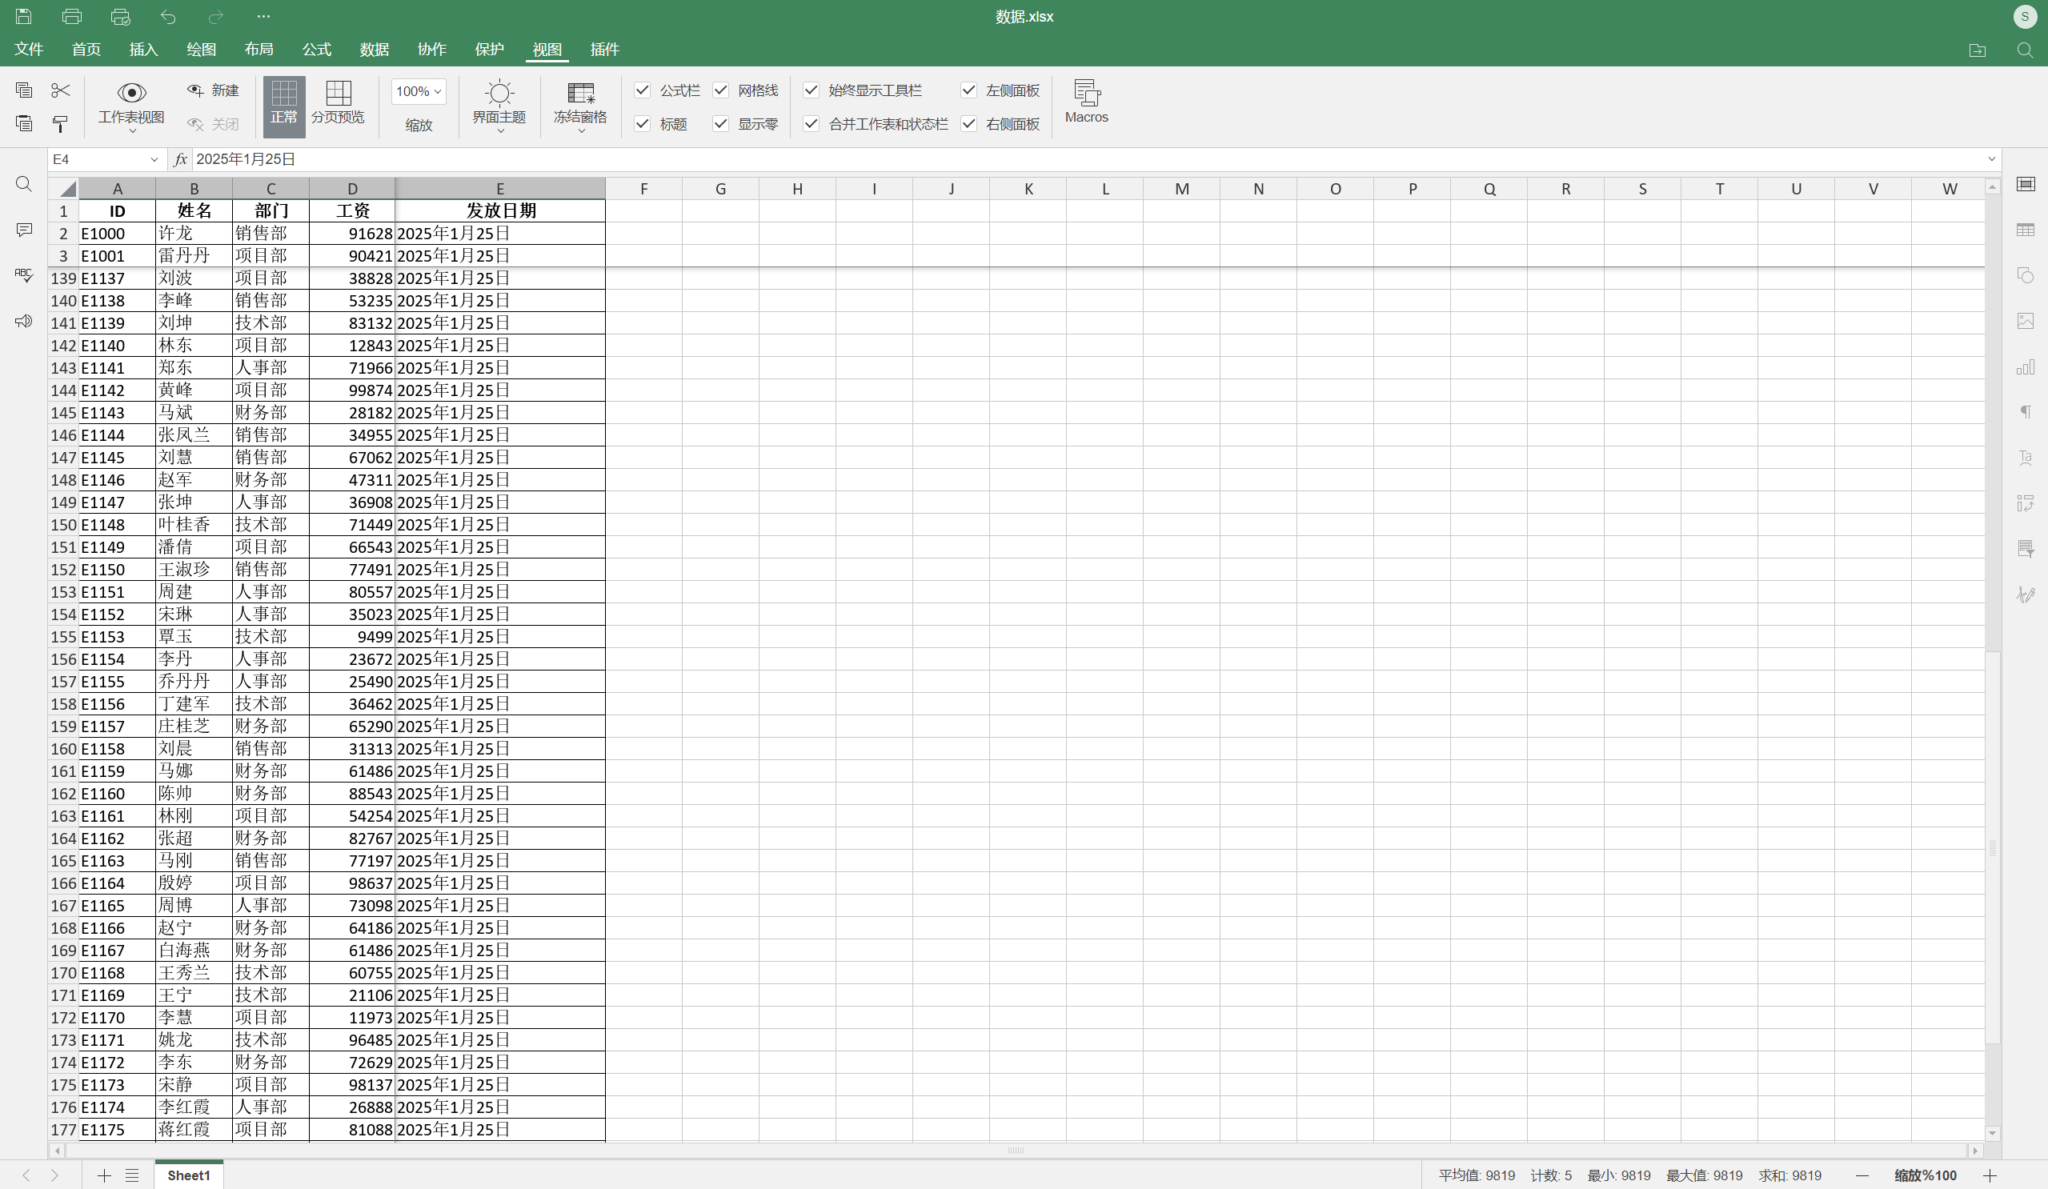Click the comments icon in left sidebar
Screen dimensions: 2048x1189
pos(24,230)
